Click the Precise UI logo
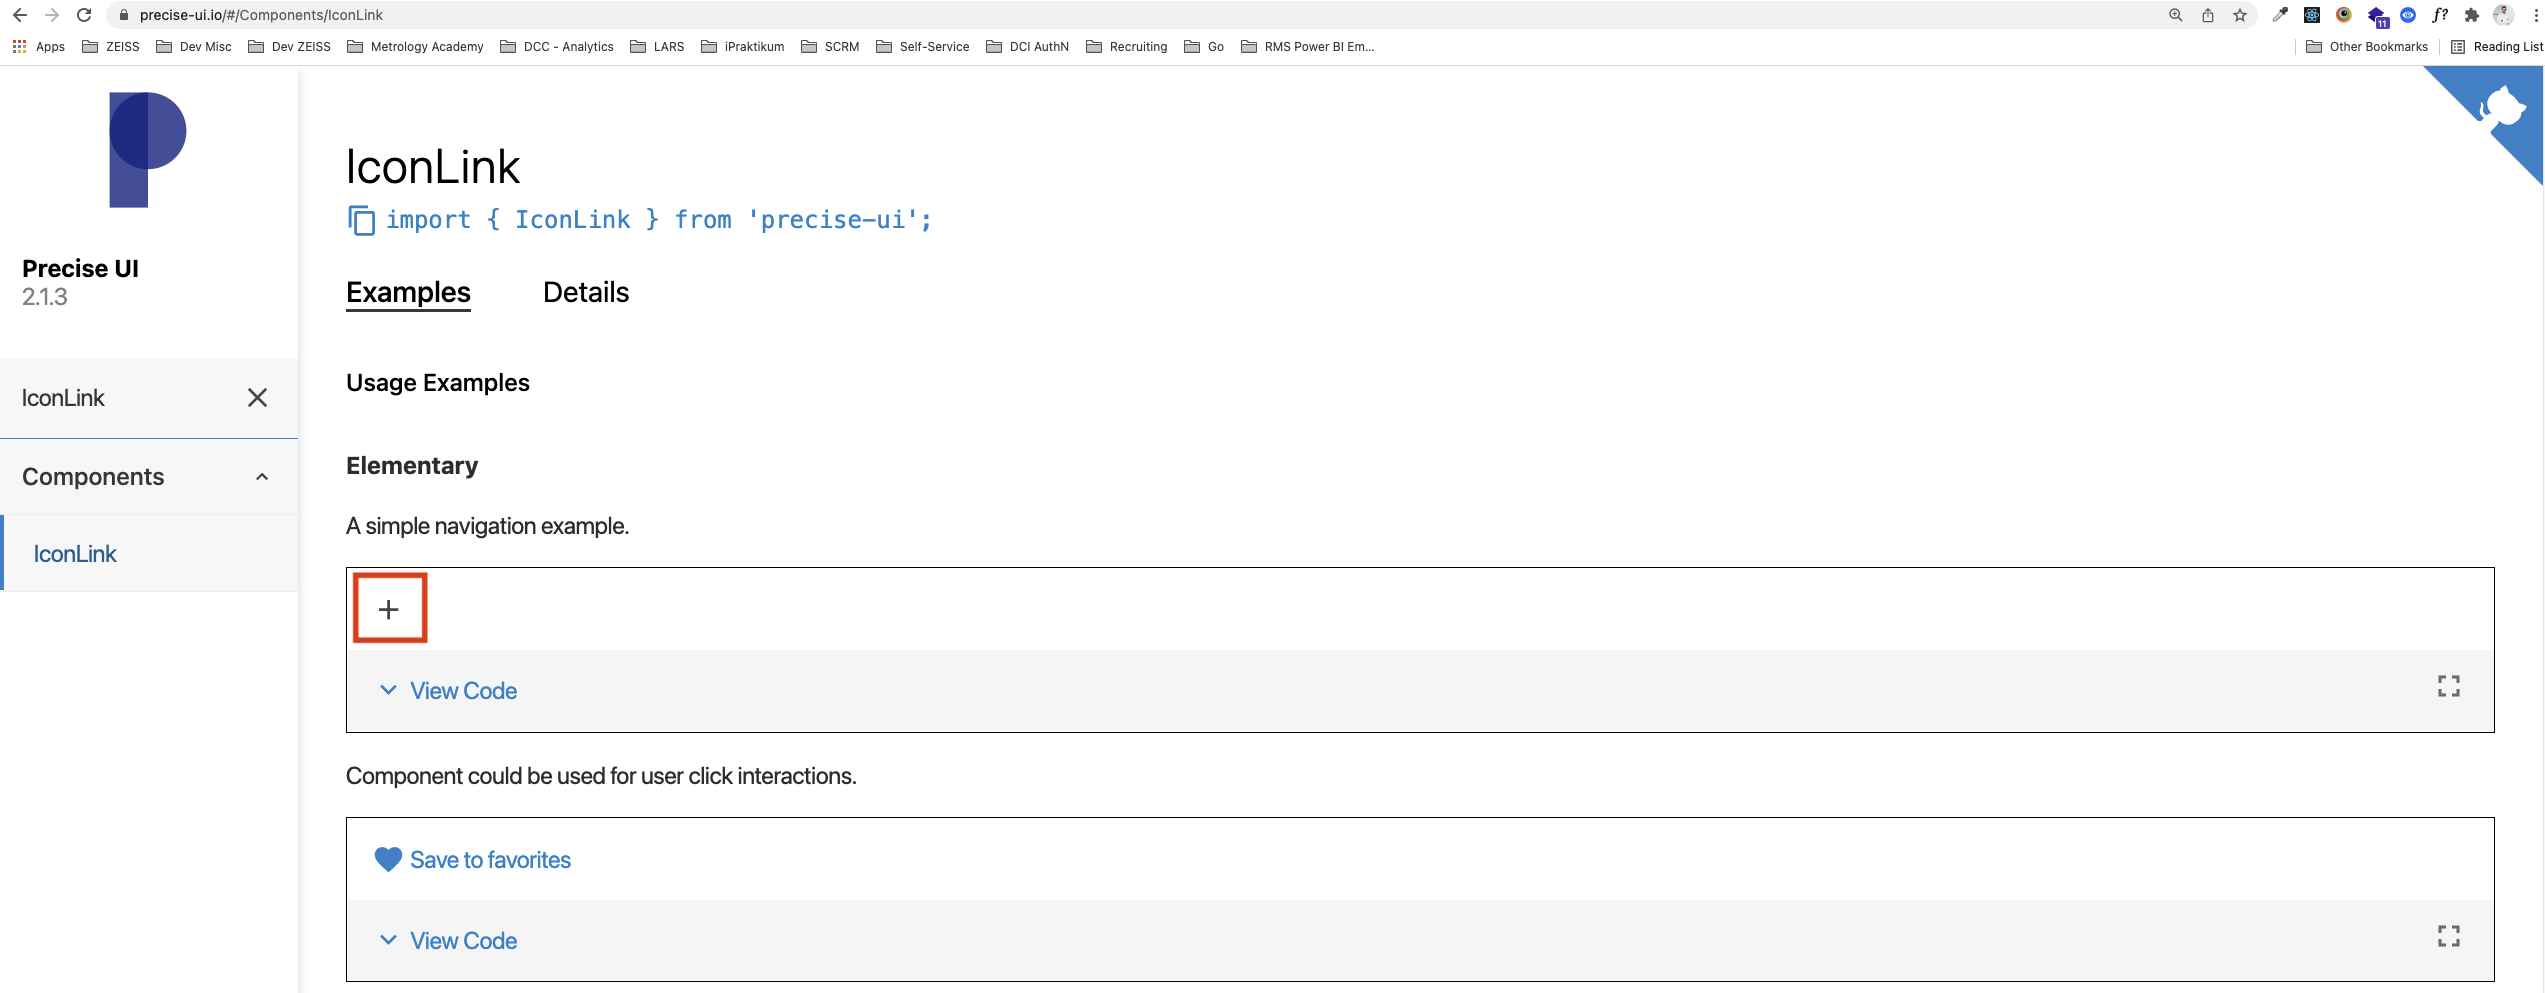The width and height of the screenshot is (2545, 993). (x=147, y=148)
